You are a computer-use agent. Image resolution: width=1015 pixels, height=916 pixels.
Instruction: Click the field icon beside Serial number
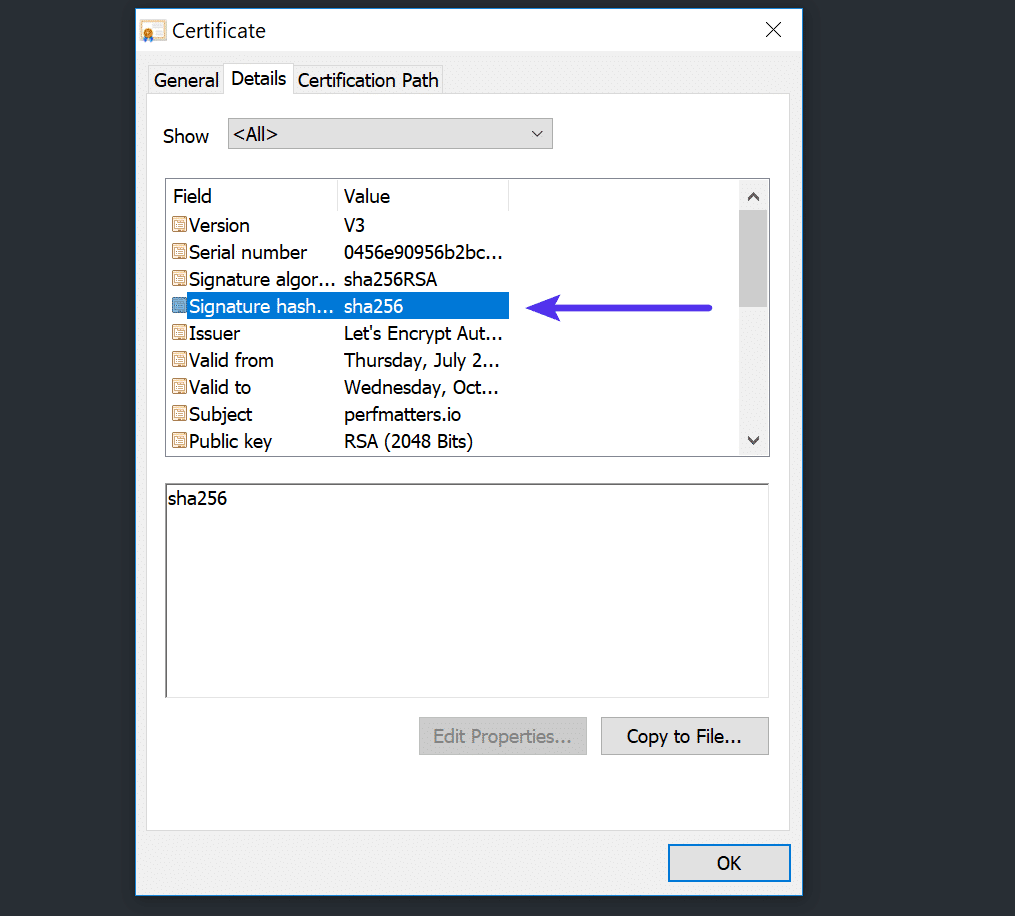click(x=180, y=252)
